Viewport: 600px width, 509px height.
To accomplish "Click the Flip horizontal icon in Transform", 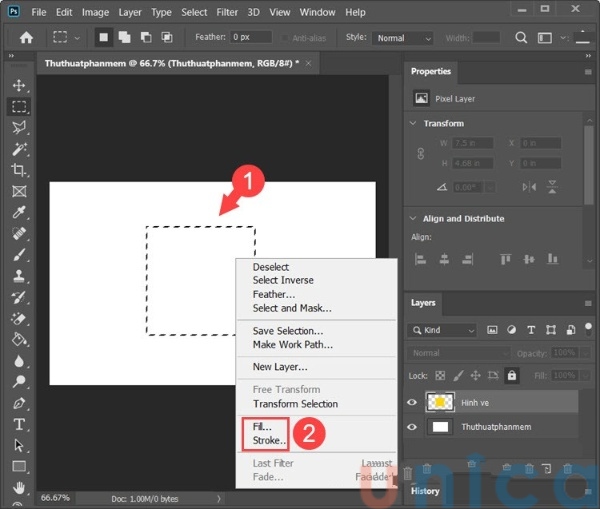I will coord(530,187).
